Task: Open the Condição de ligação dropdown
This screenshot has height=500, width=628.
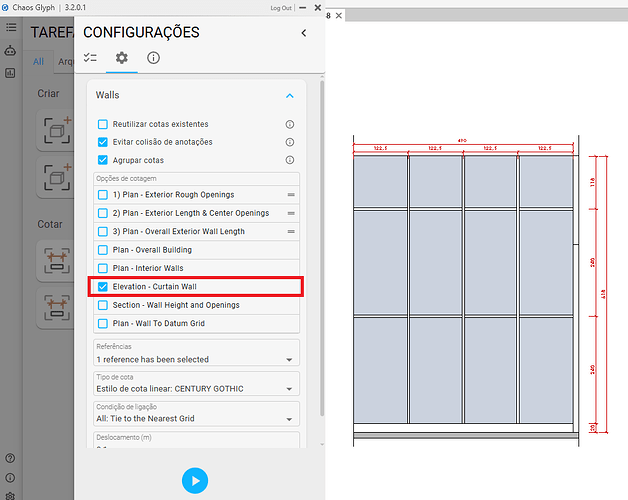Action: point(195,419)
